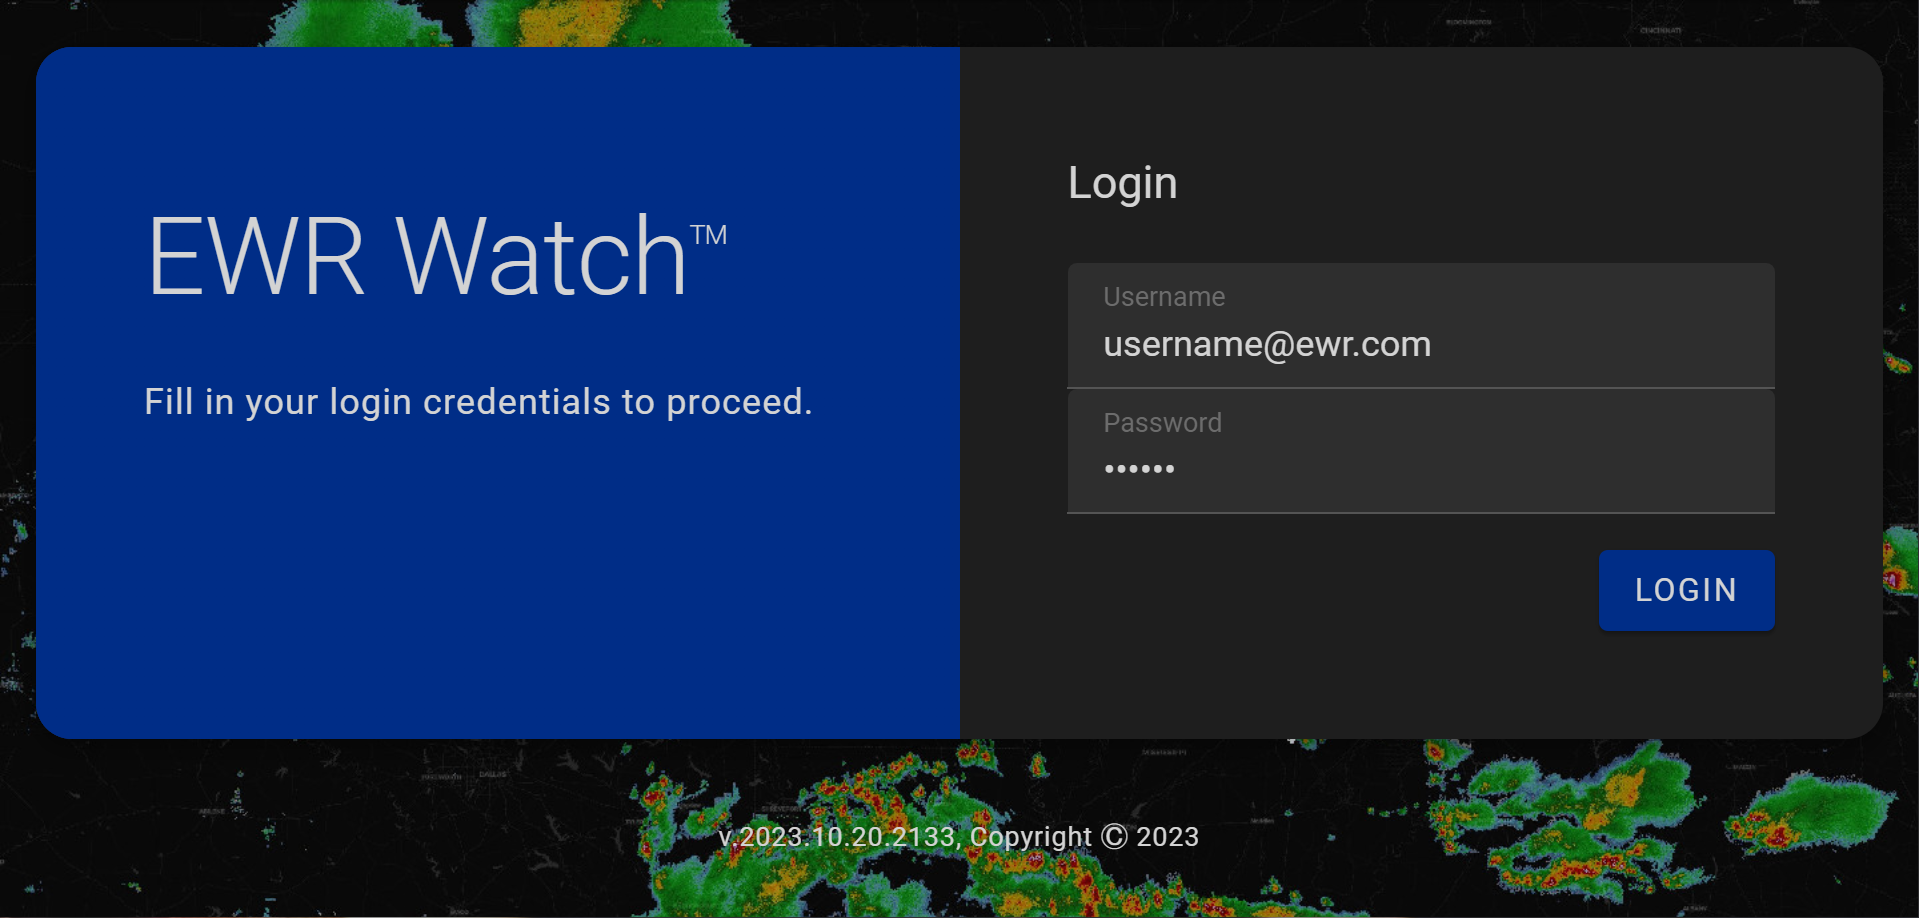Screen dimensions: 1919x918
Task: Click 'Fill in your login credentials to proceed.'
Action: [478, 402]
